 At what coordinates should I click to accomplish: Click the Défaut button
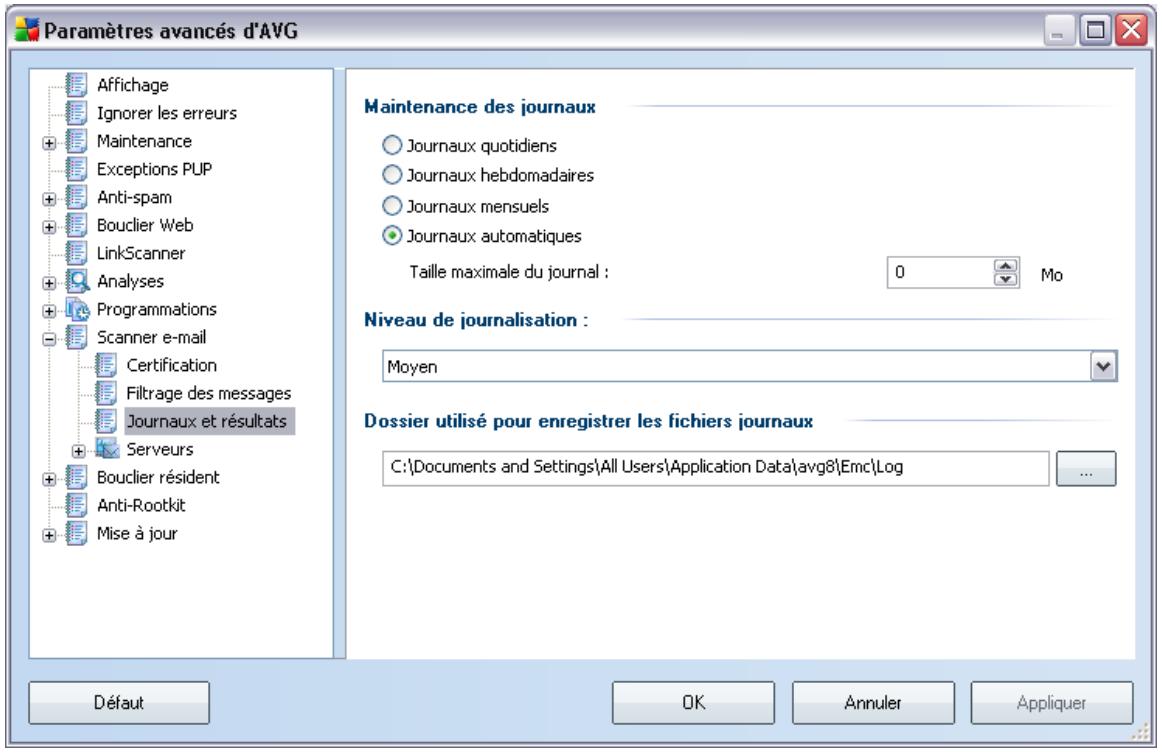coord(119,703)
